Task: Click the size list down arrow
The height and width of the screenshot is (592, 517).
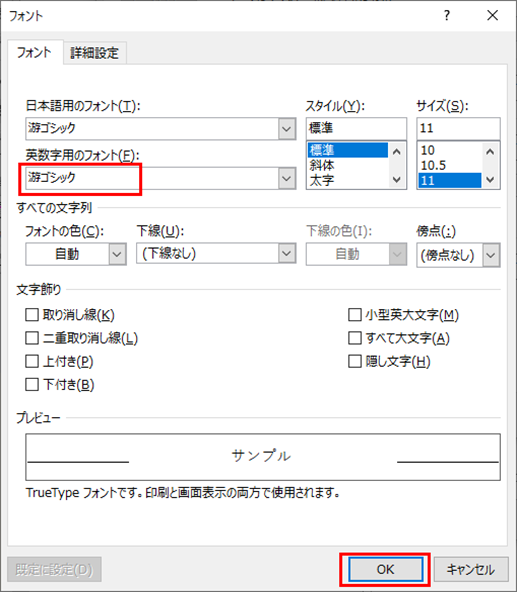Action: pos(490,180)
